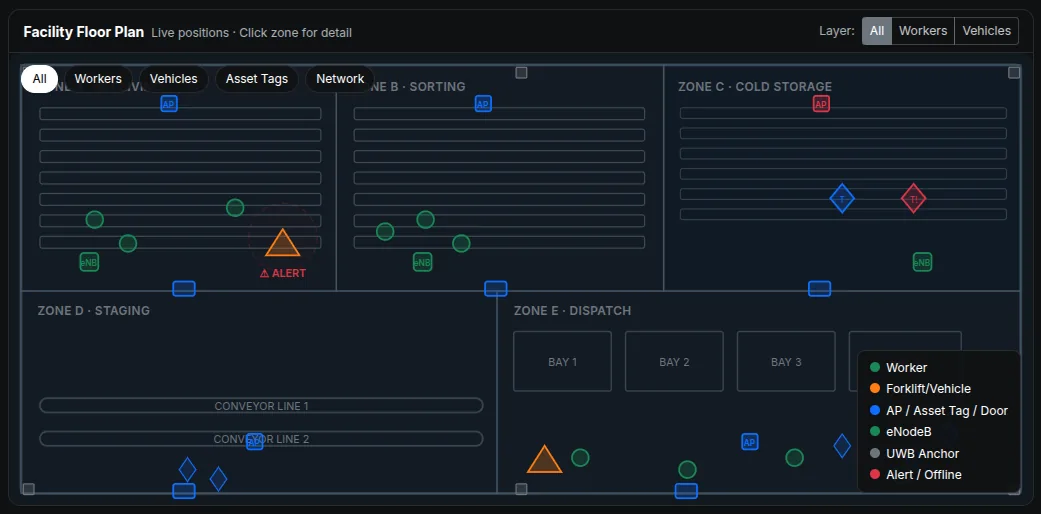Click the blue AP icon in Zone A
Screen dimensions: 1041x514
click(169, 104)
